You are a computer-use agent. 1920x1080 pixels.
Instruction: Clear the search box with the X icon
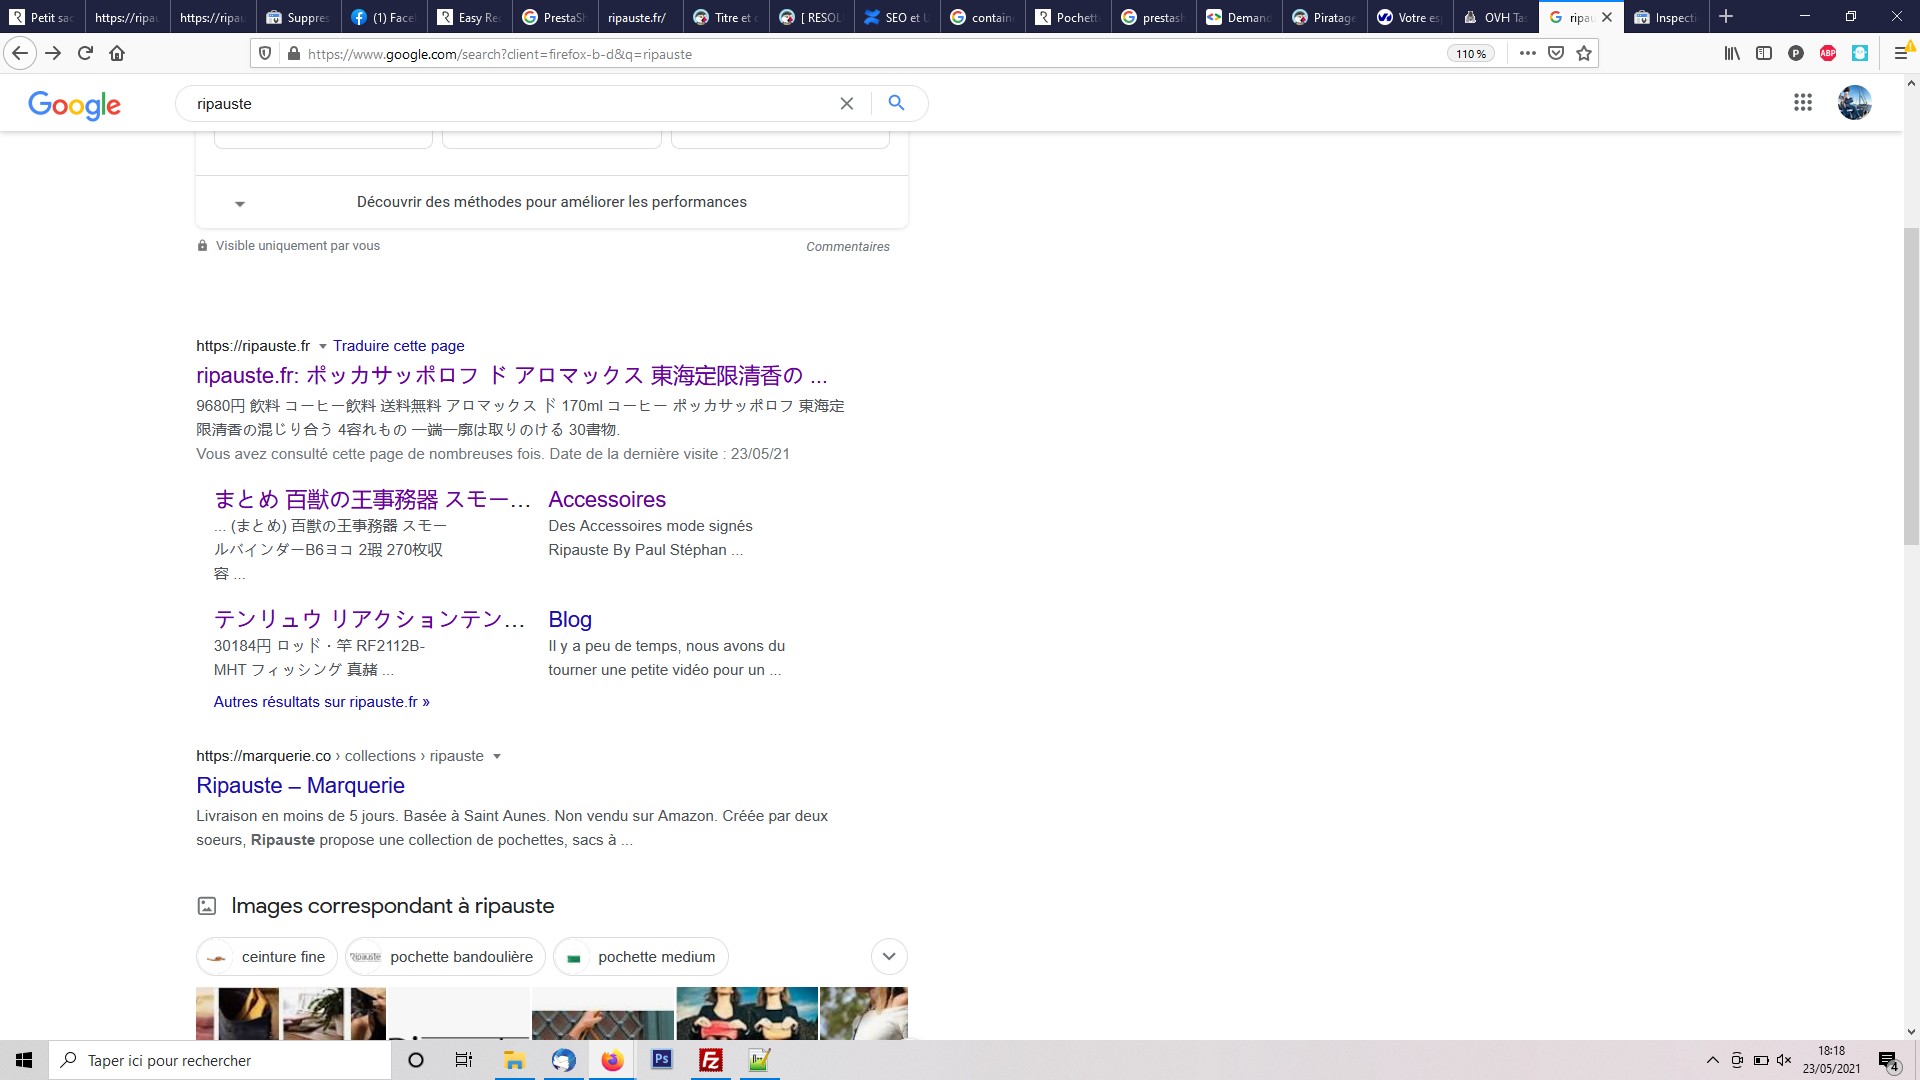[847, 104]
